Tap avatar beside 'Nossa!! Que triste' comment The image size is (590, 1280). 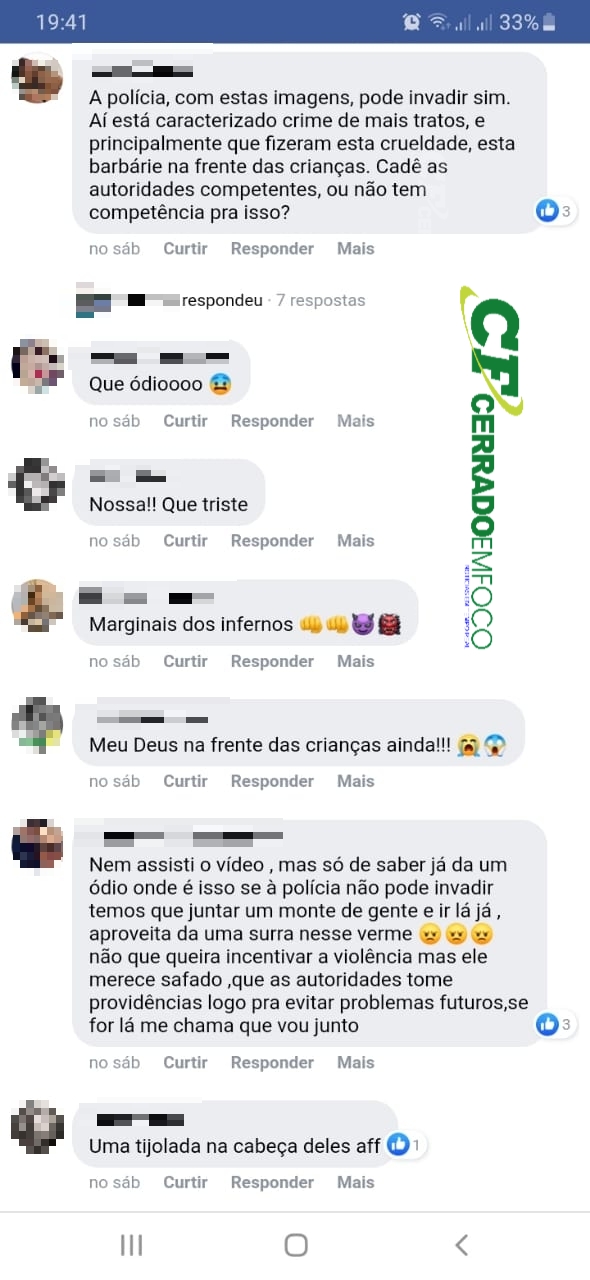pyautogui.click(x=37, y=484)
